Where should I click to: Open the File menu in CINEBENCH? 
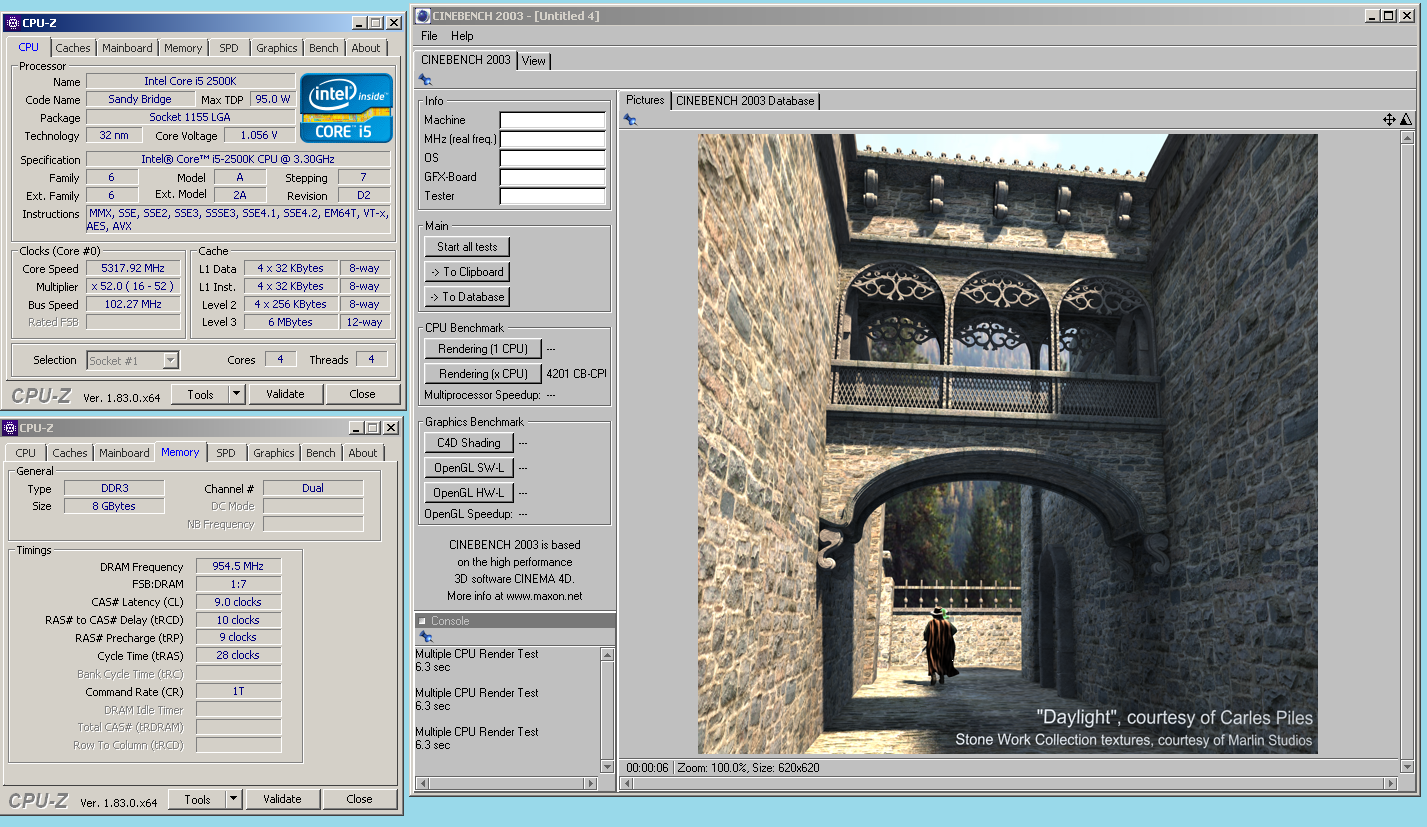429,36
